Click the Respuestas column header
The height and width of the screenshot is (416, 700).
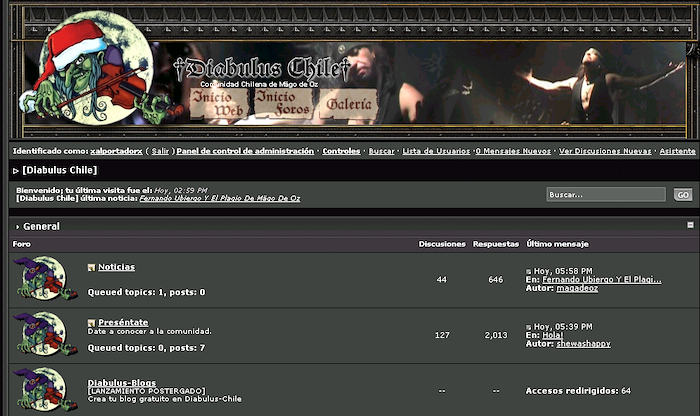pos(496,244)
